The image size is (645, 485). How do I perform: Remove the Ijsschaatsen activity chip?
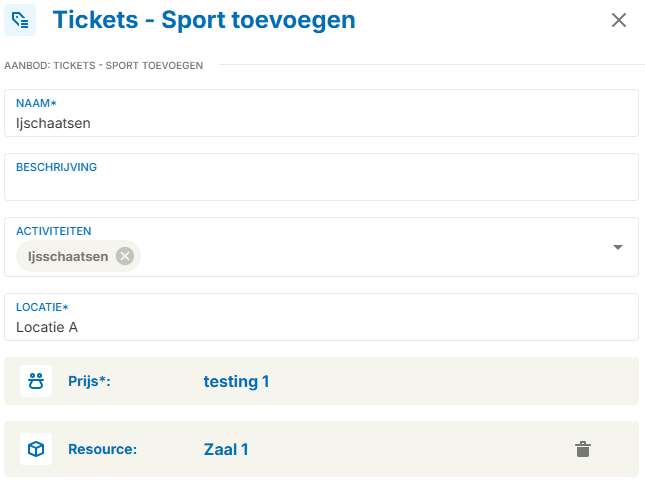coord(124,256)
